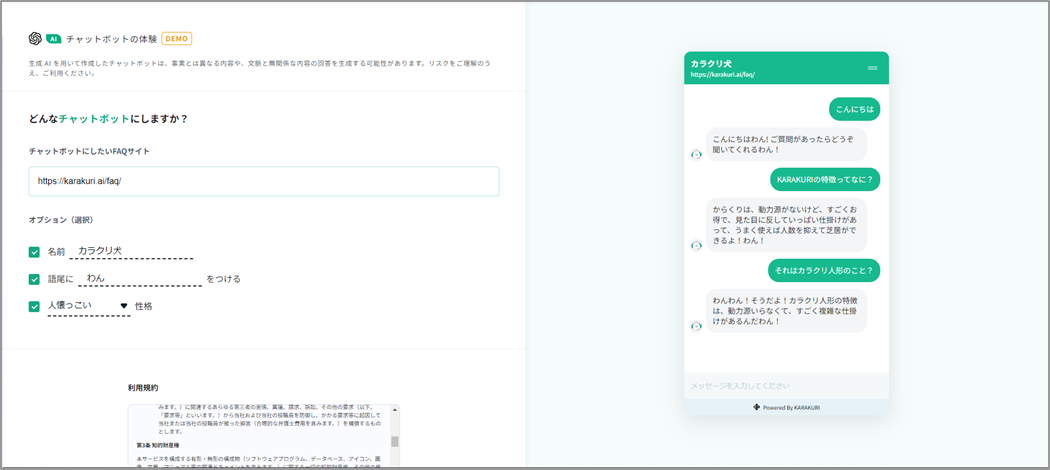The height and width of the screenshot is (470, 1050).
Task: Toggle the 性格 option checkbox
Action: [34, 306]
